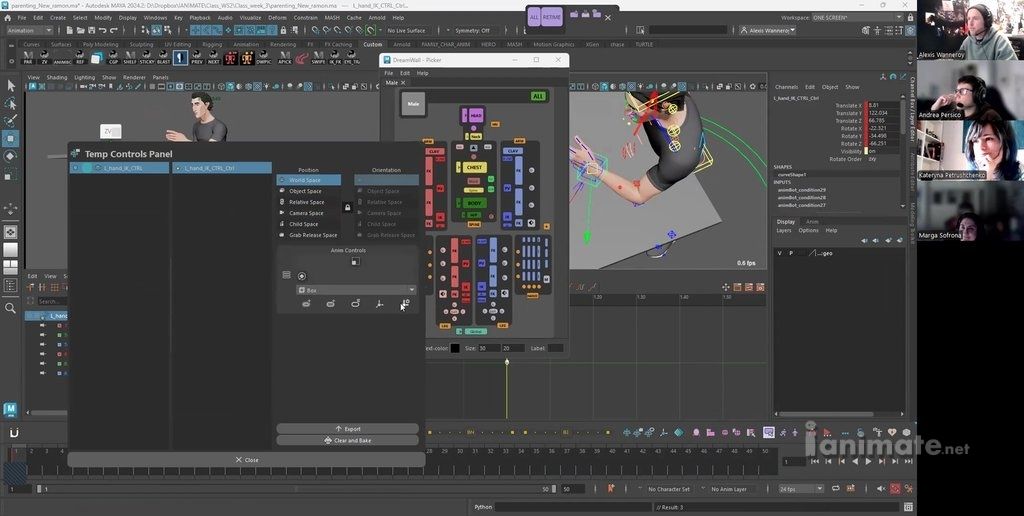Select Child Space under Position
The width and height of the screenshot is (1024, 516).
308,224
